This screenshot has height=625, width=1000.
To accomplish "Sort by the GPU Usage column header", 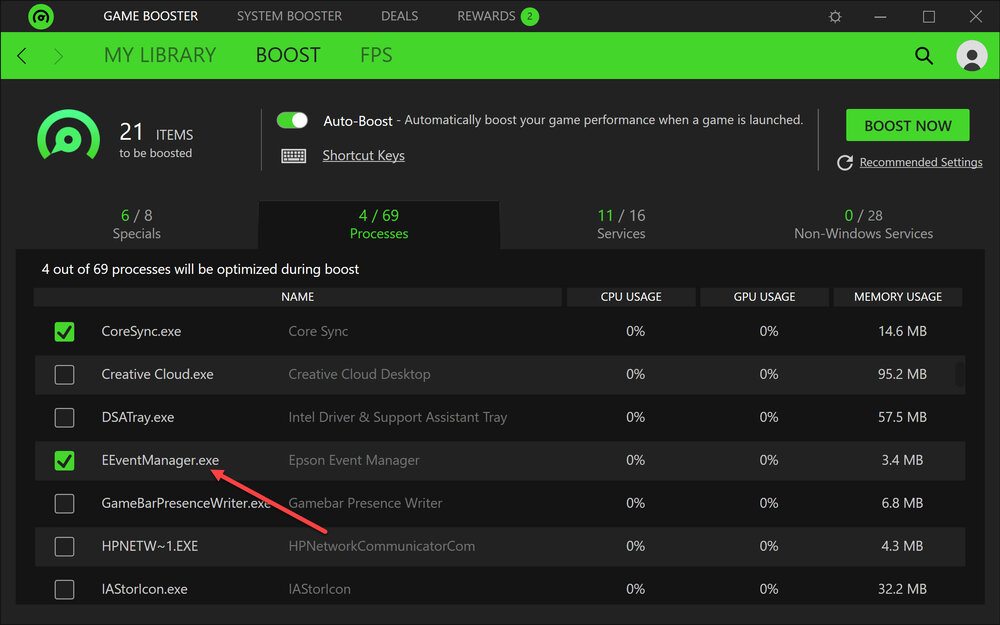I will [x=764, y=297].
